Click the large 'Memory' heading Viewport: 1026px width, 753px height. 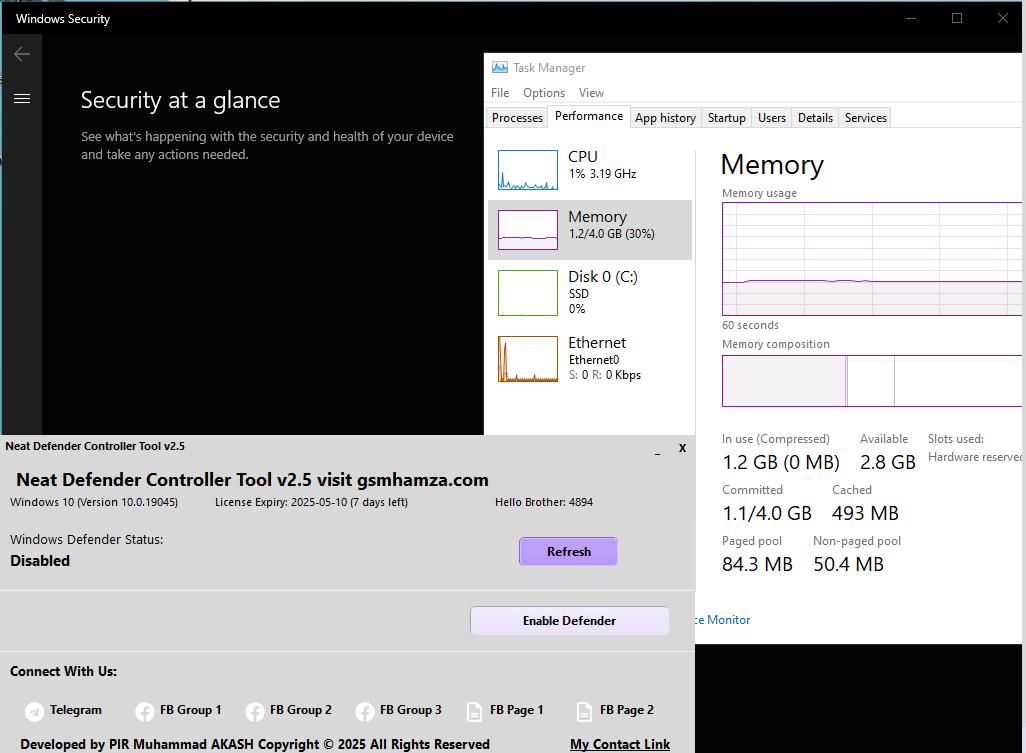(x=772, y=165)
